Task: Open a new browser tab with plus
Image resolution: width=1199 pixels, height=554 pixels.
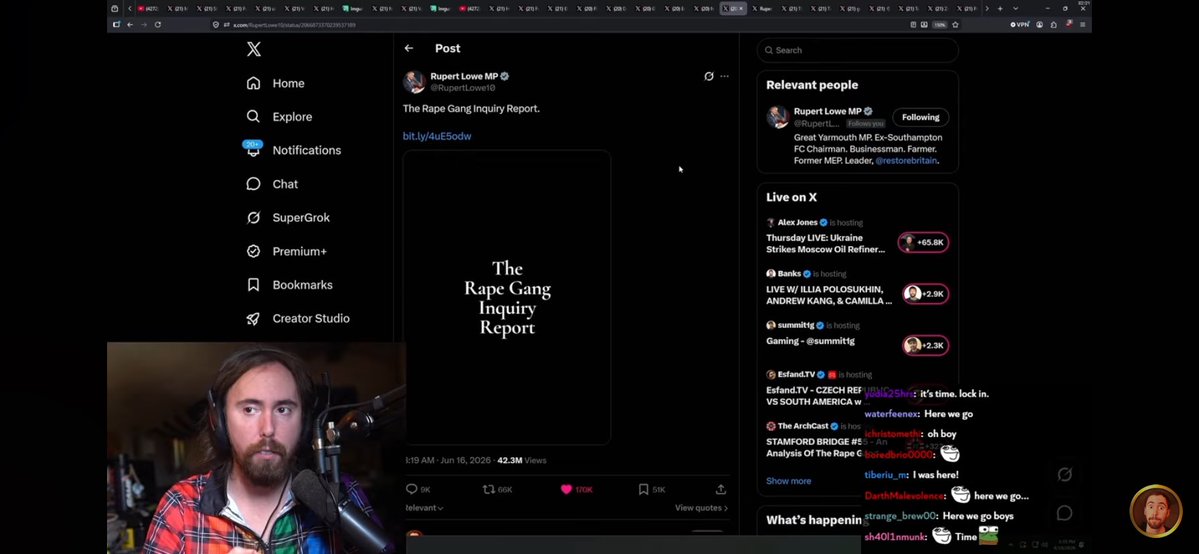Action: [999, 8]
